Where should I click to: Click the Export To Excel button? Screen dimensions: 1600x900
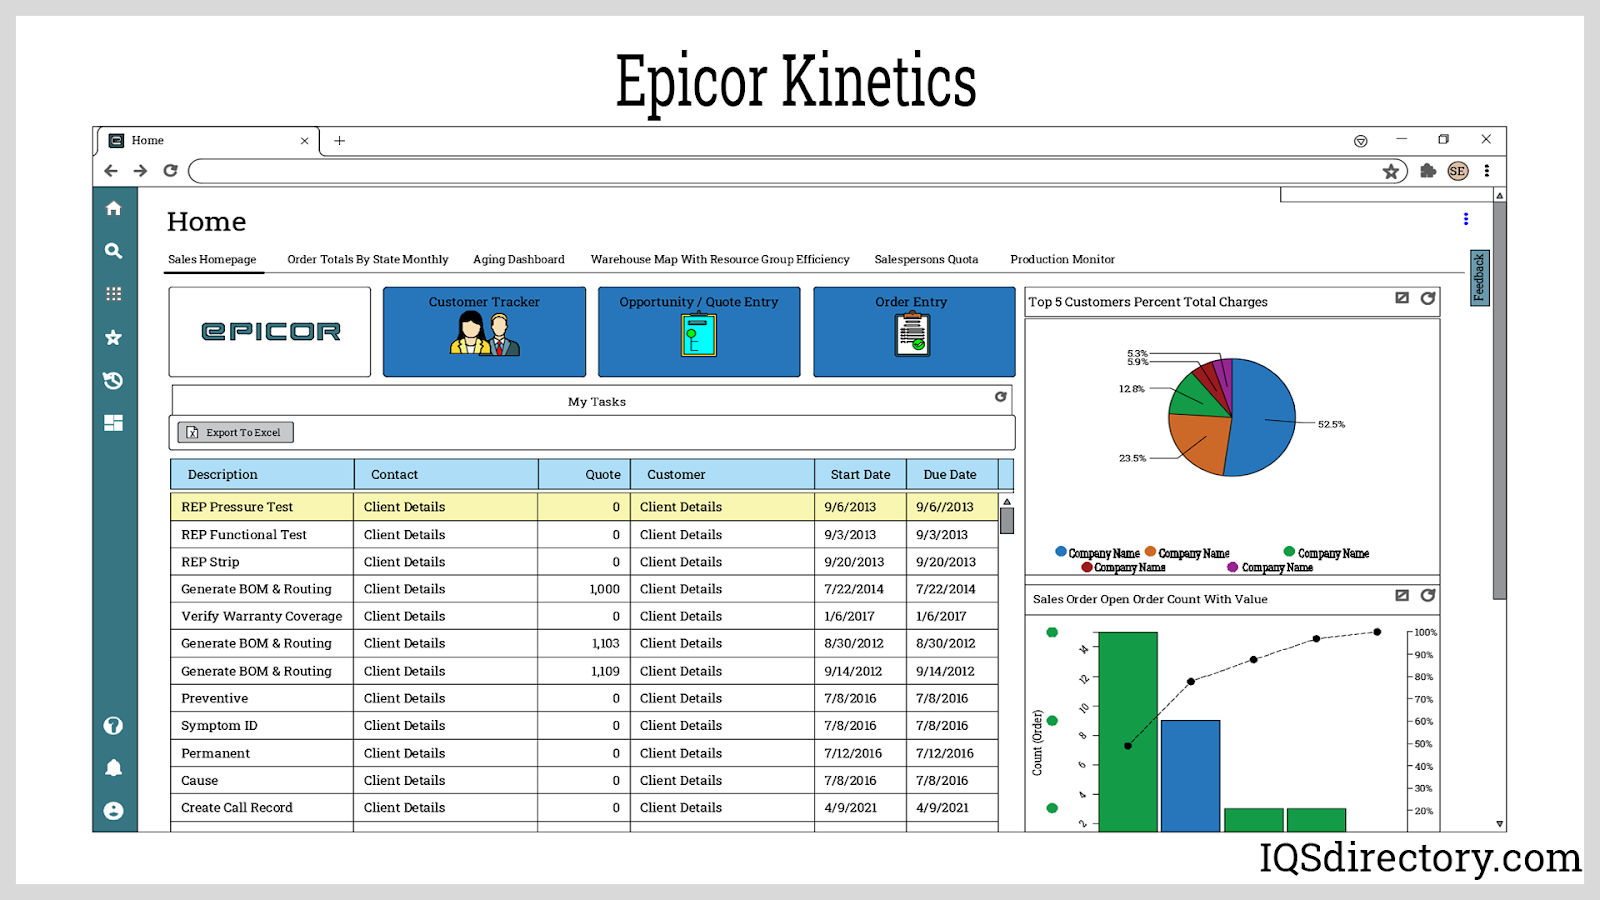pyautogui.click(x=236, y=432)
